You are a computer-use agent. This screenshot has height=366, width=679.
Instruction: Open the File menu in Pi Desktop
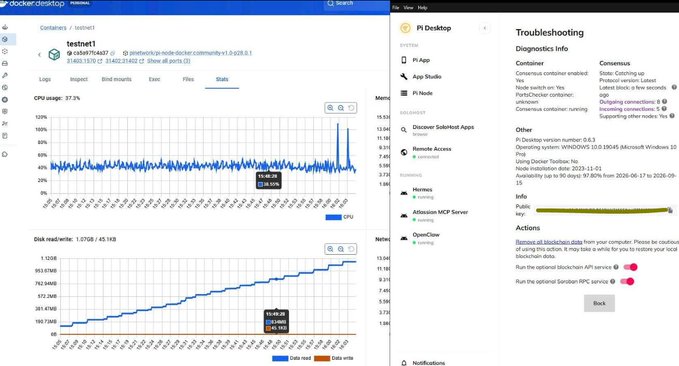pyautogui.click(x=396, y=7)
